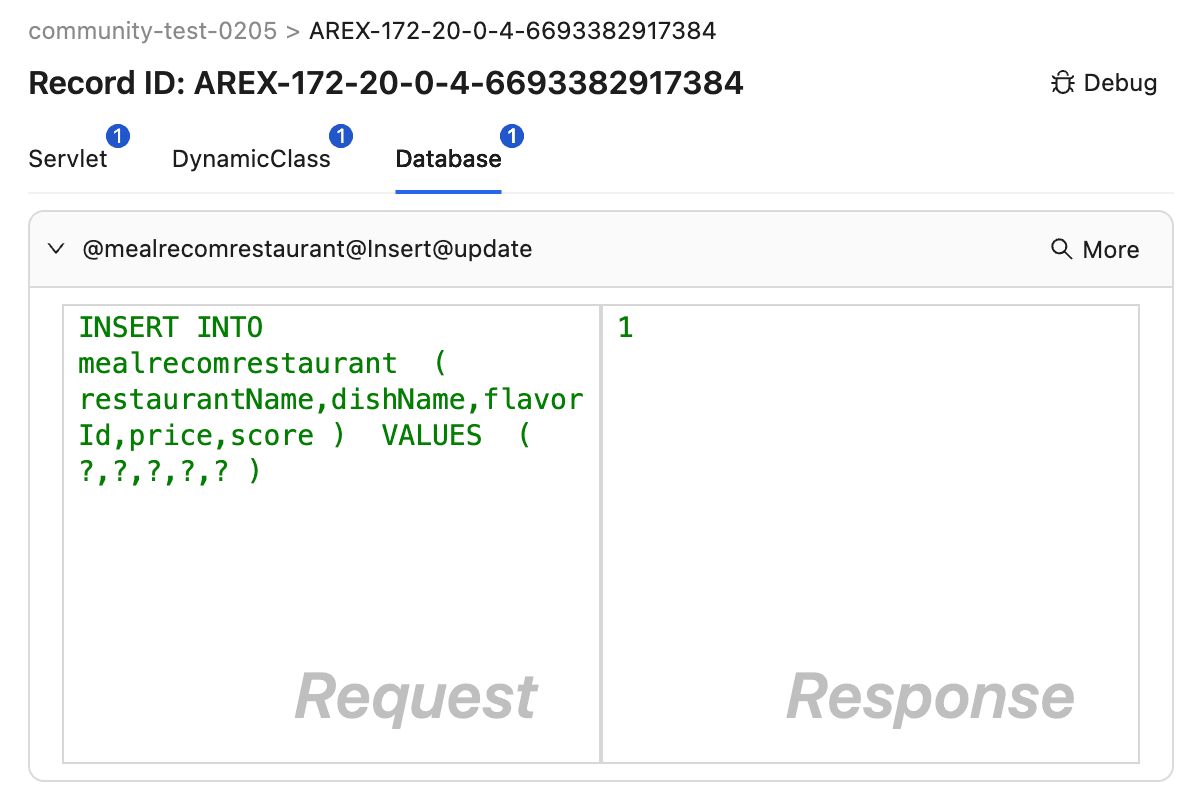Switch to the Servlet tab
The width and height of the screenshot is (1200, 800).
tap(68, 159)
